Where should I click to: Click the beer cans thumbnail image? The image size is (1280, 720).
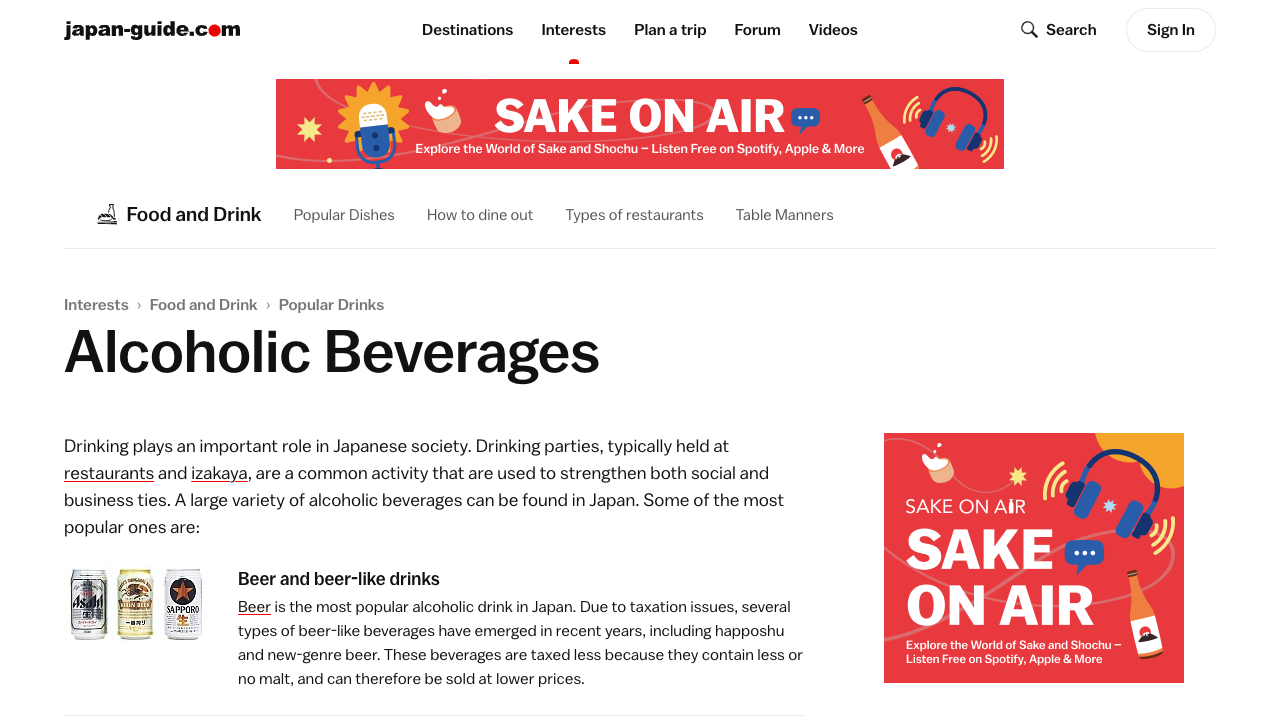tap(136, 604)
